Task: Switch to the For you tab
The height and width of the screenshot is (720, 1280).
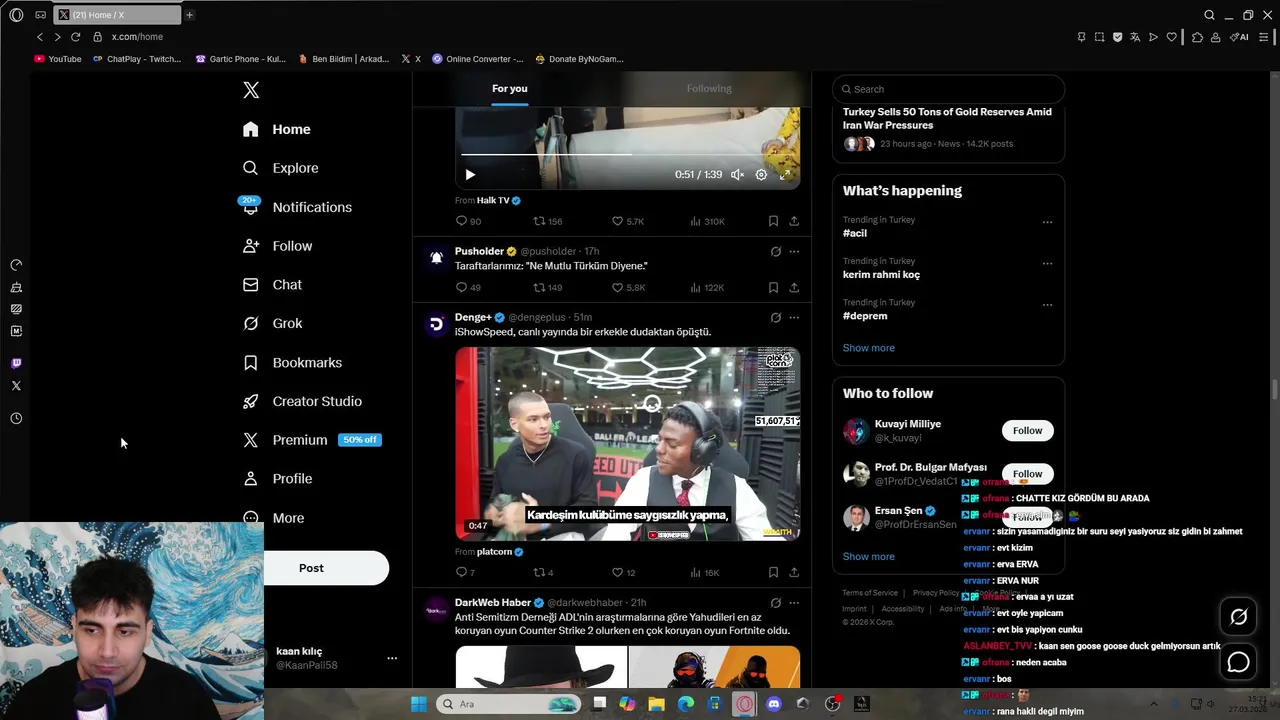Action: coord(509,88)
